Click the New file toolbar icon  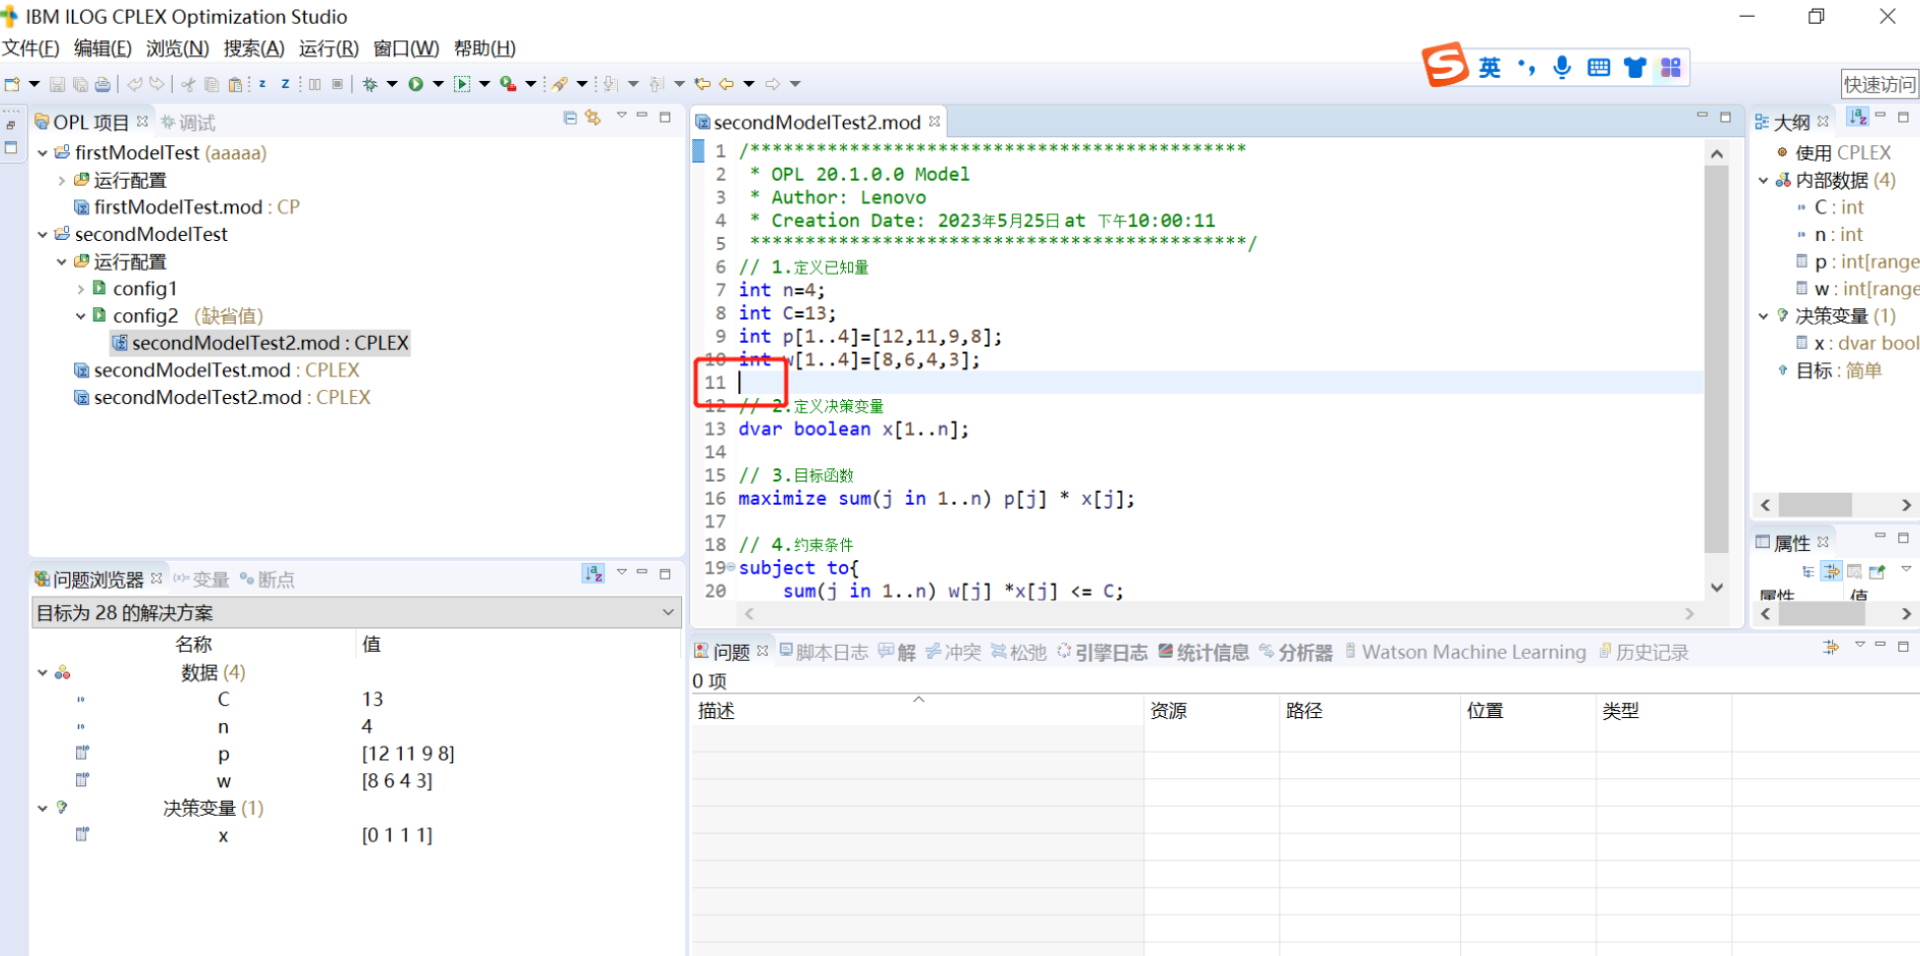tap(12, 84)
